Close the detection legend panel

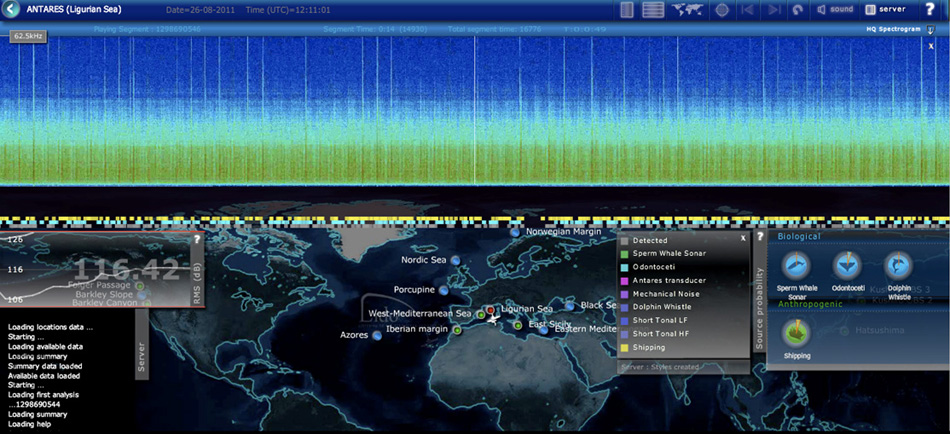(743, 239)
